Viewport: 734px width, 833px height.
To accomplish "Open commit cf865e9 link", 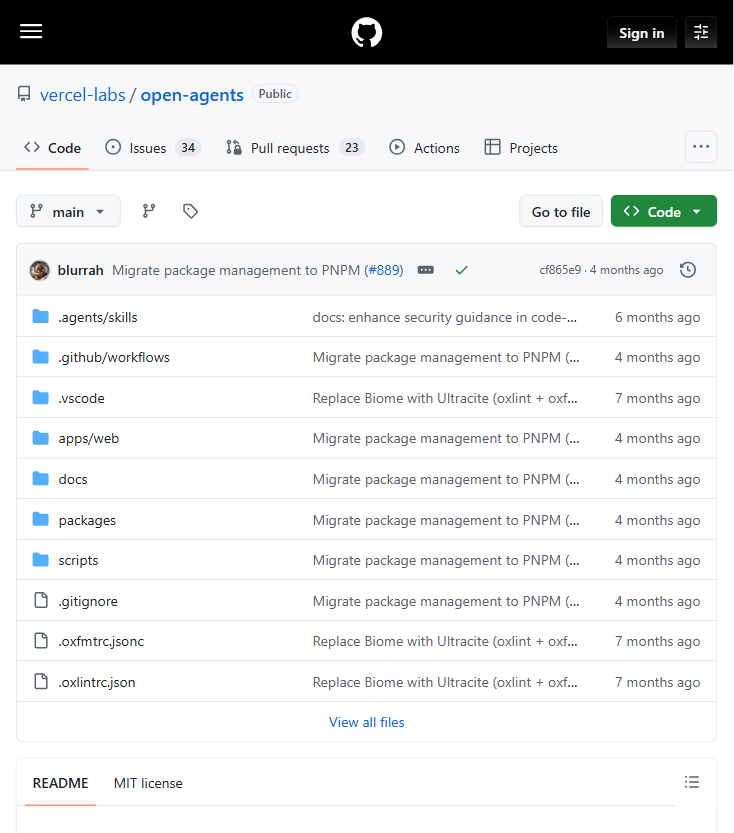I will 560,270.
